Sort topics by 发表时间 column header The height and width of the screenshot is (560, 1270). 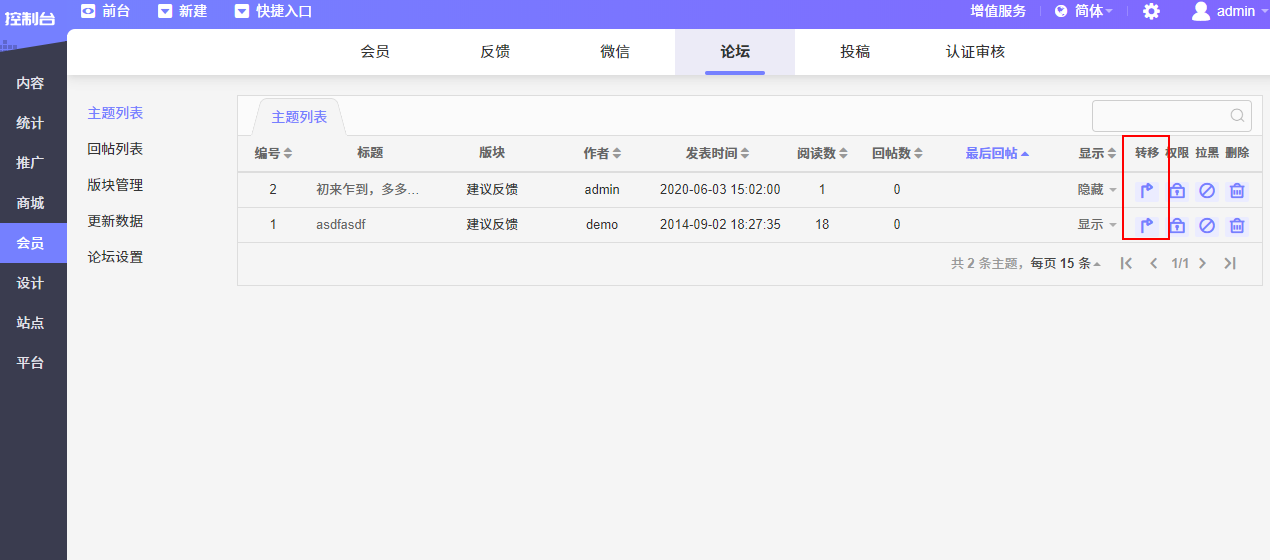coord(717,153)
